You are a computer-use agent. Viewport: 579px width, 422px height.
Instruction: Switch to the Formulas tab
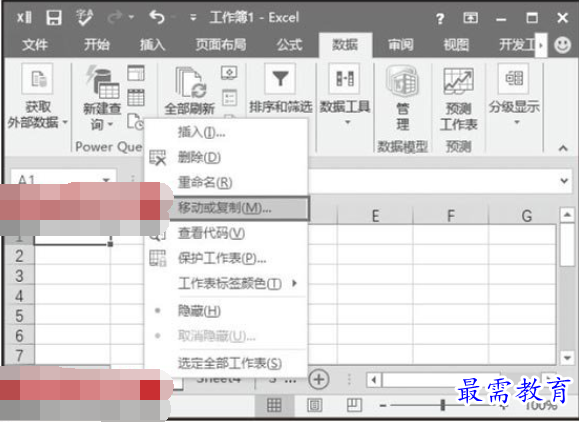coord(290,45)
